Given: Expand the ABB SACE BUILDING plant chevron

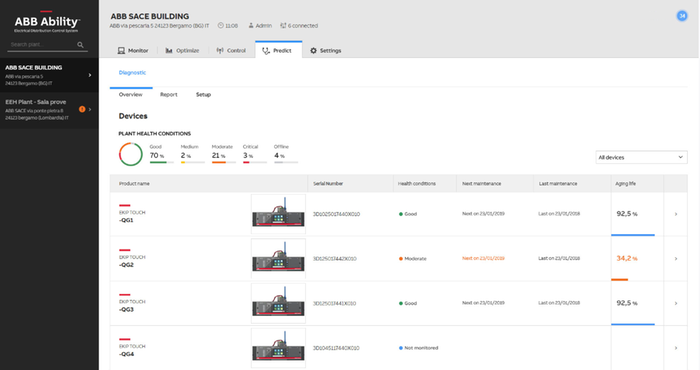Looking at the screenshot, I should 90,75.
